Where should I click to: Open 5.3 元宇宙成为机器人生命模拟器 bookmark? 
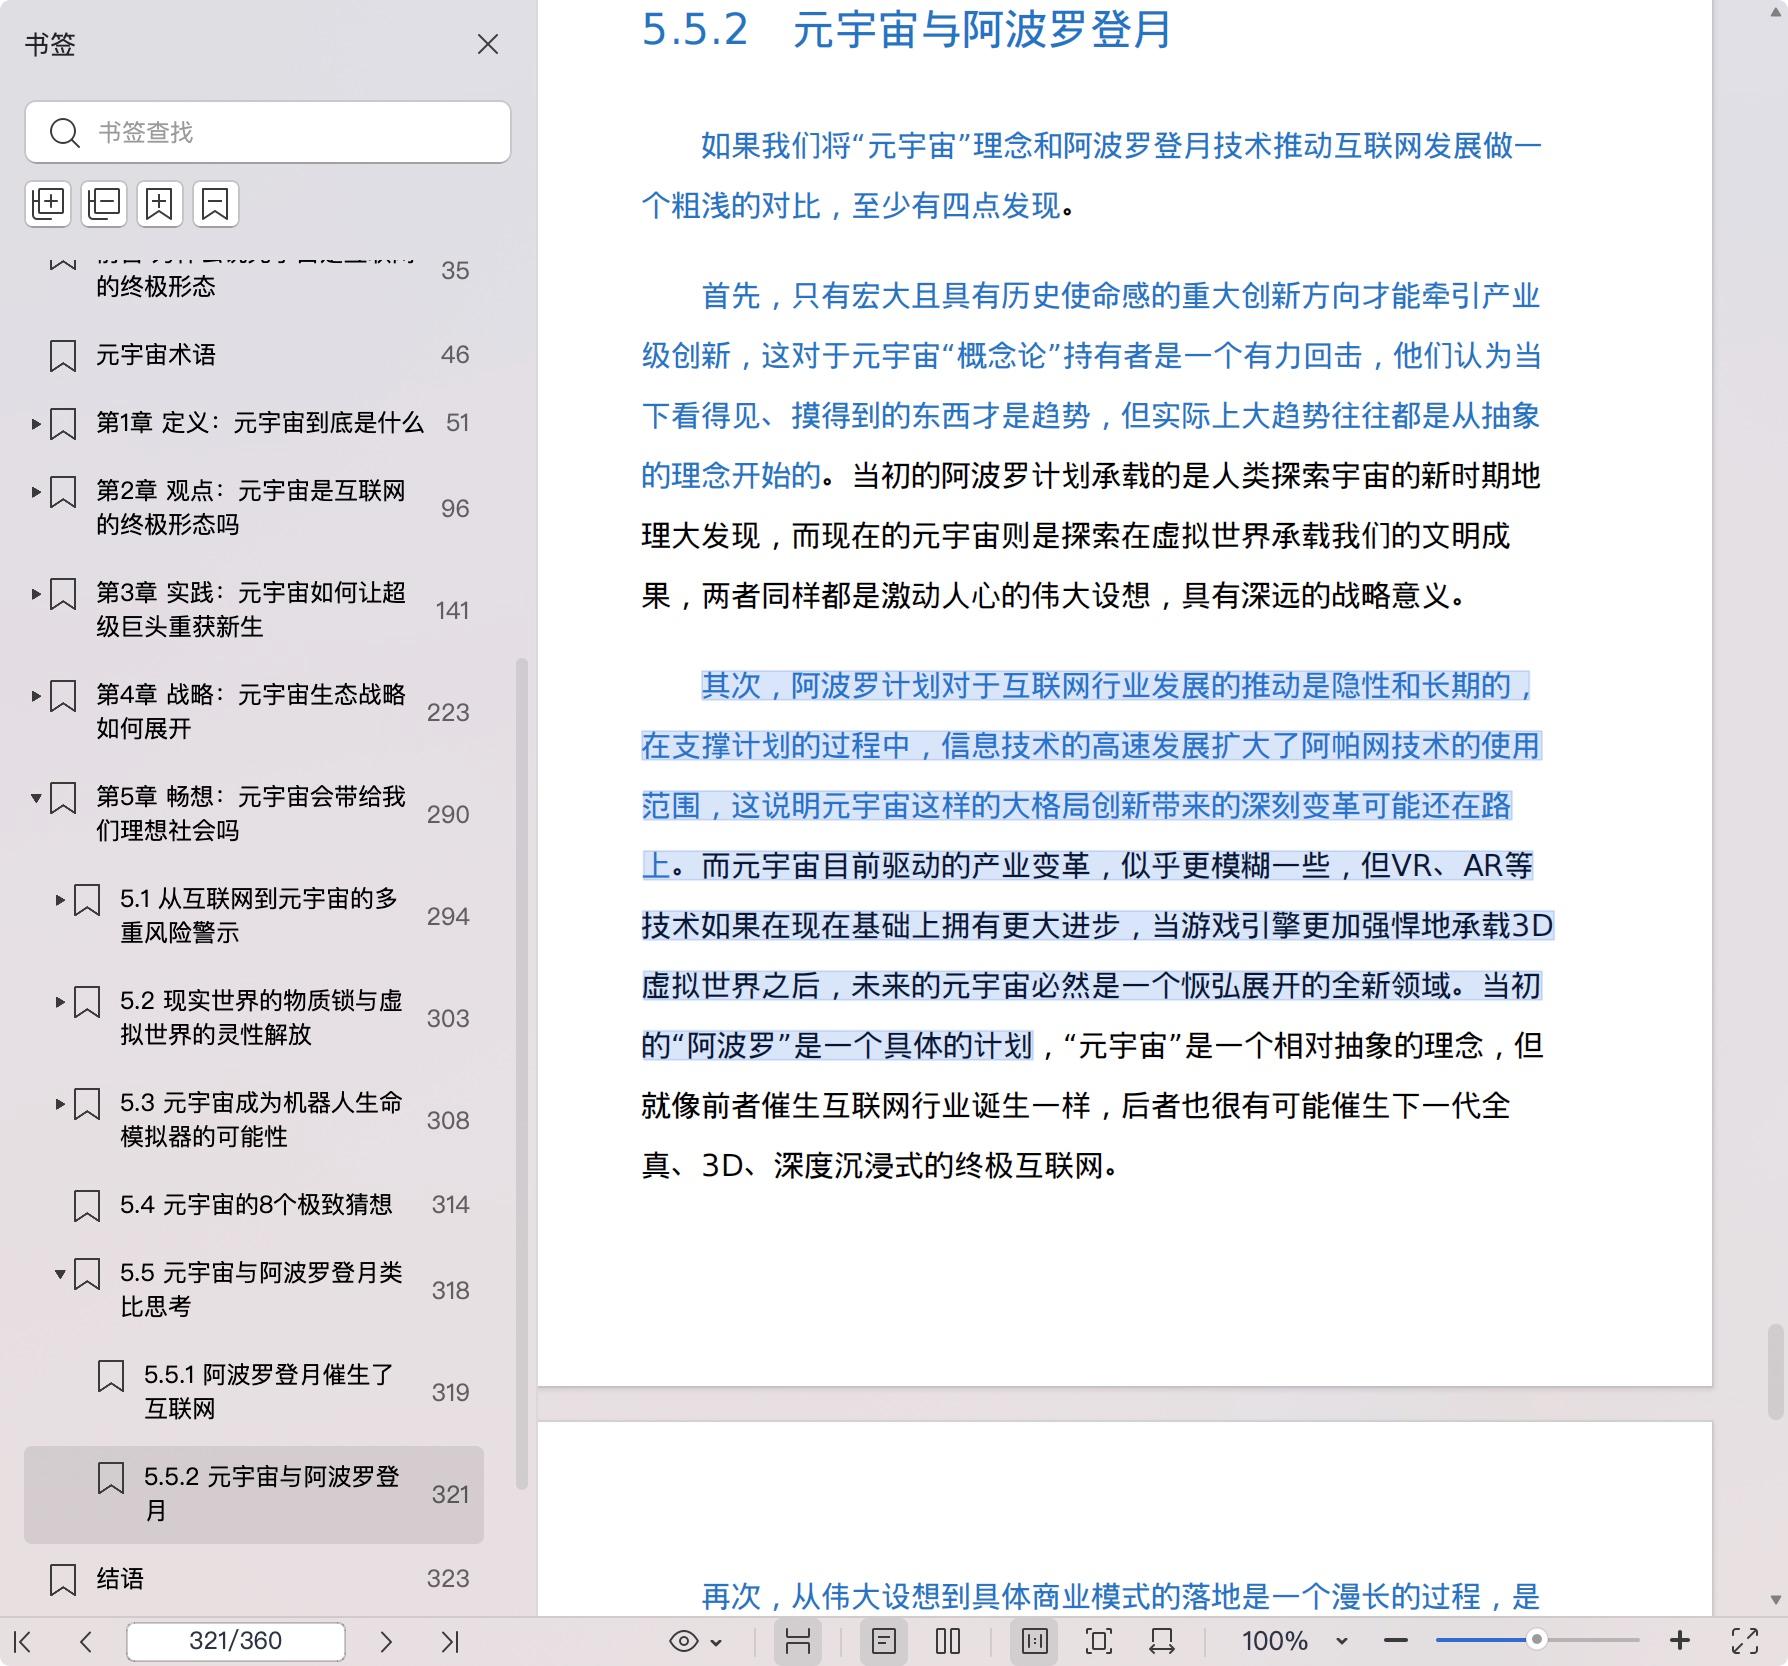pyautogui.click(x=261, y=1120)
